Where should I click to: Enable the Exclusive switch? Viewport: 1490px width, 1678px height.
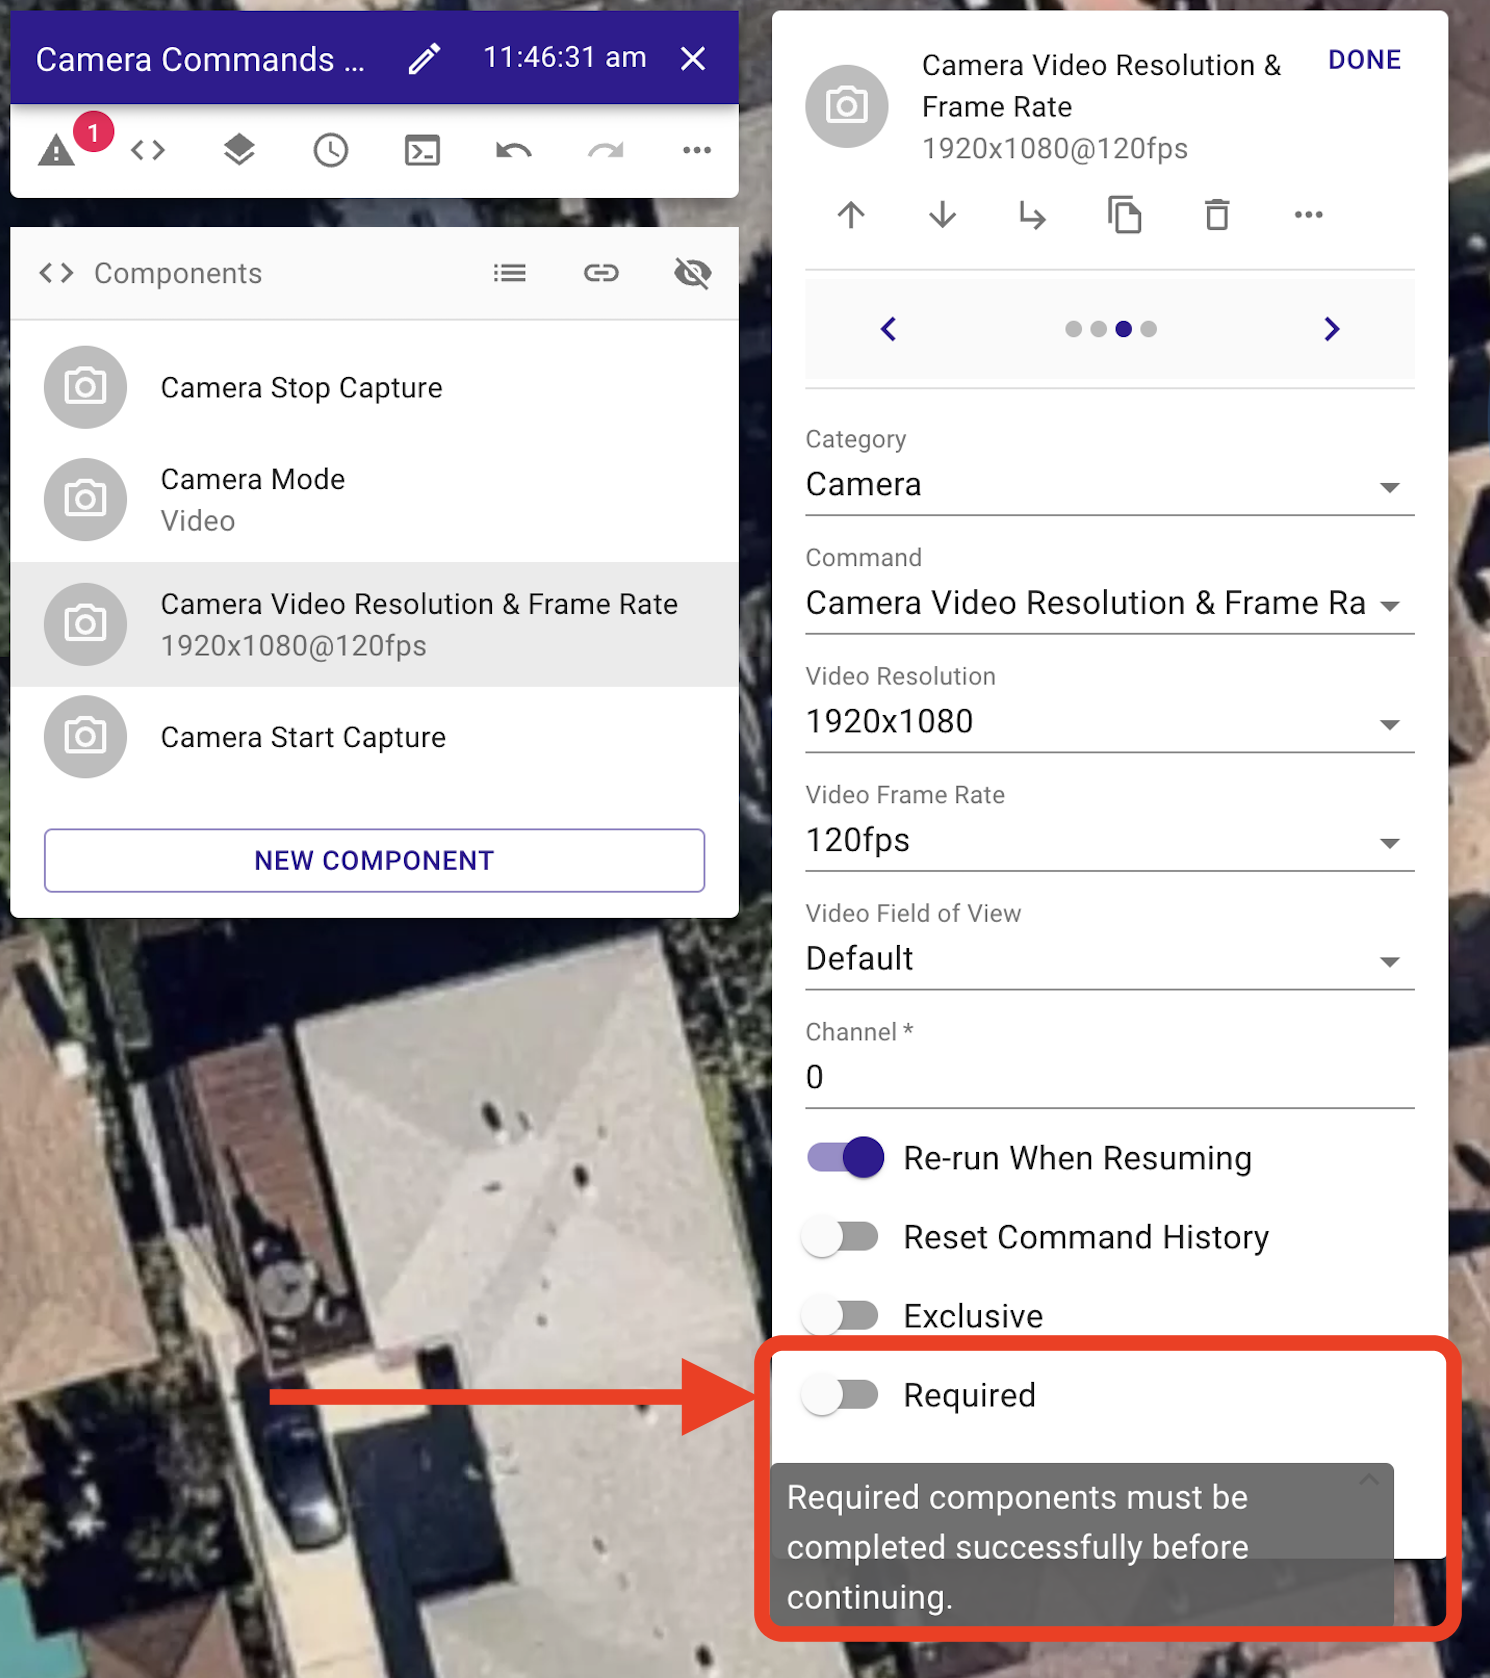(841, 1316)
